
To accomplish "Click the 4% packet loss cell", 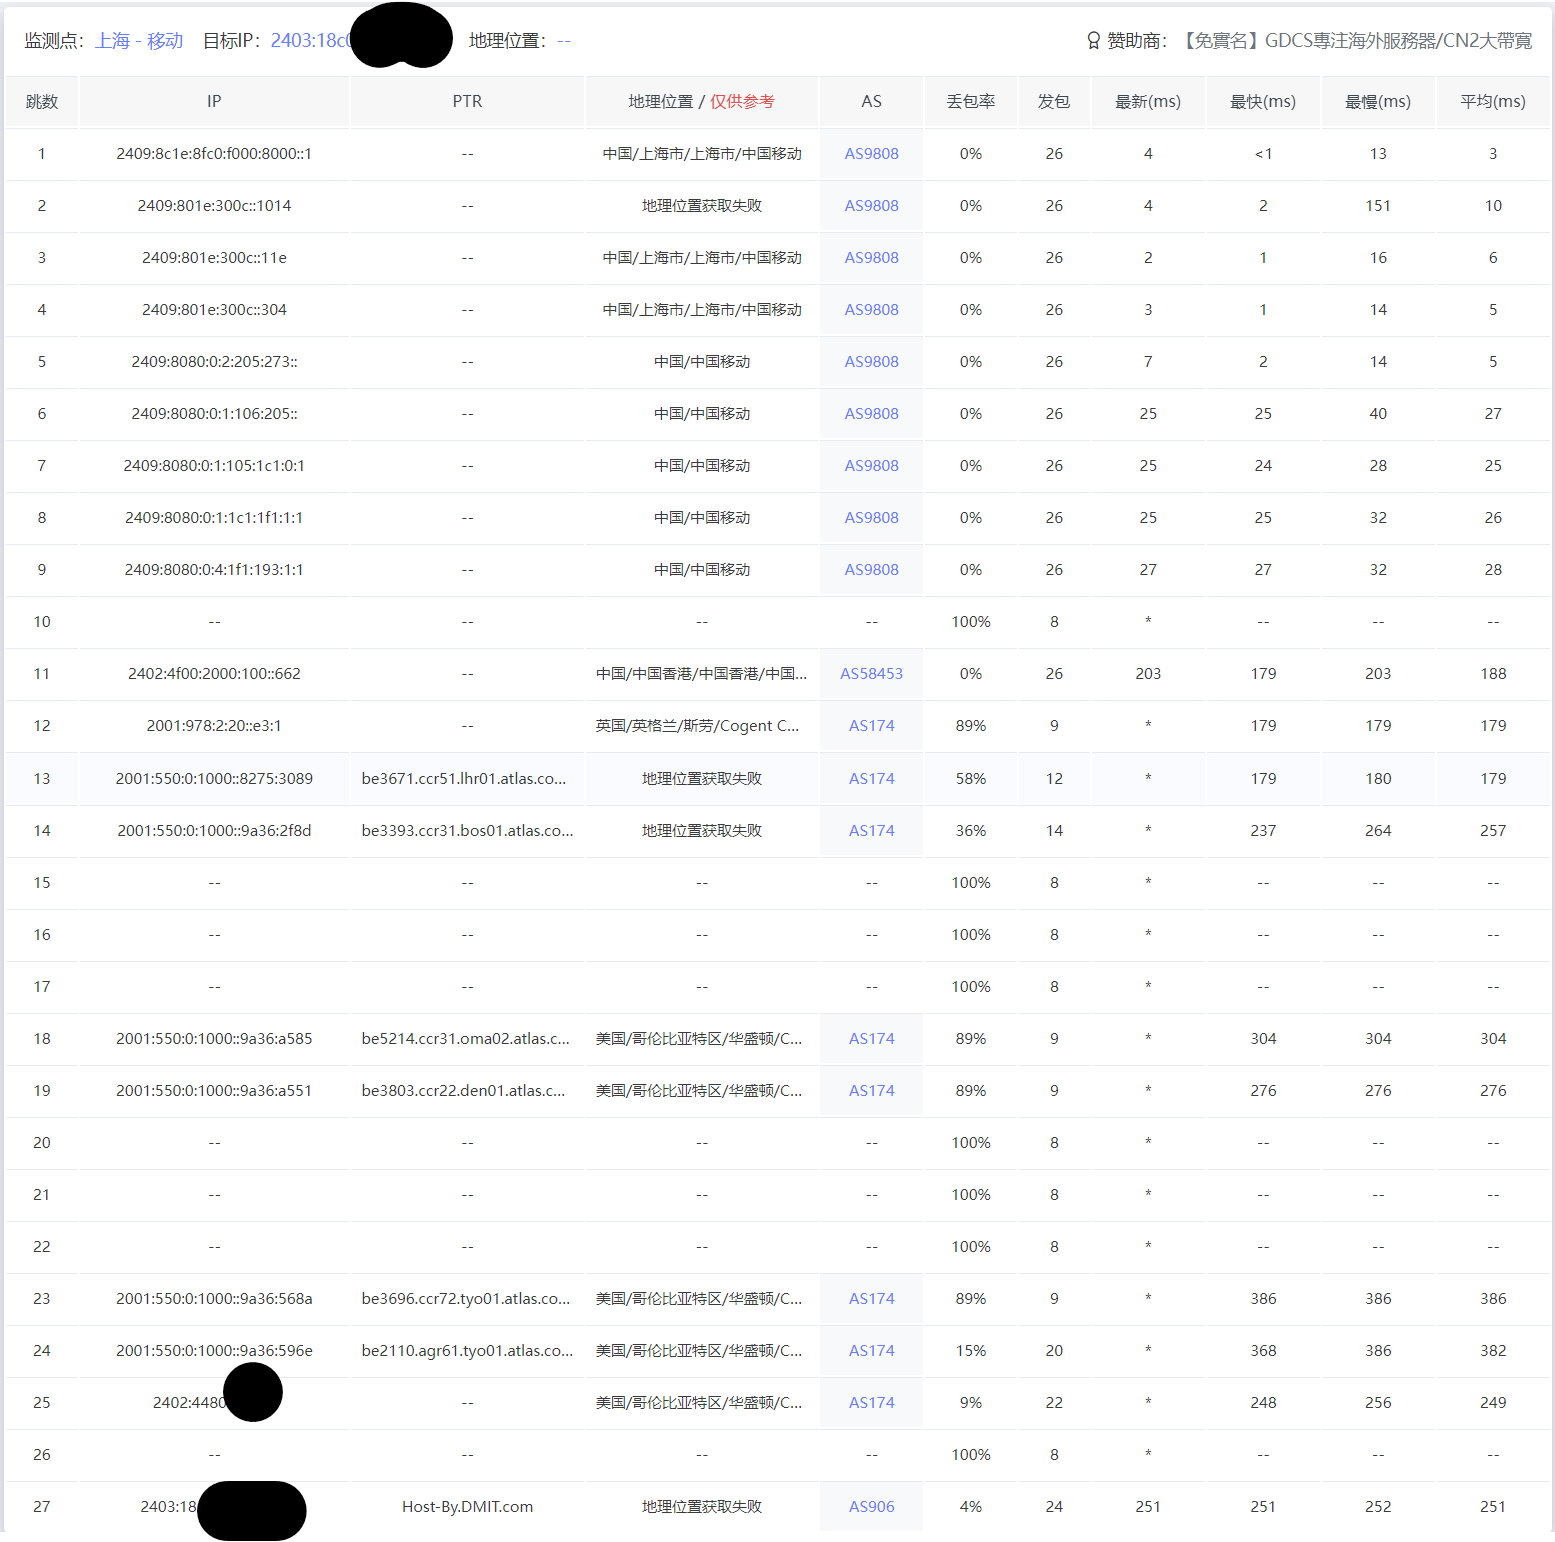I will click(971, 1507).
